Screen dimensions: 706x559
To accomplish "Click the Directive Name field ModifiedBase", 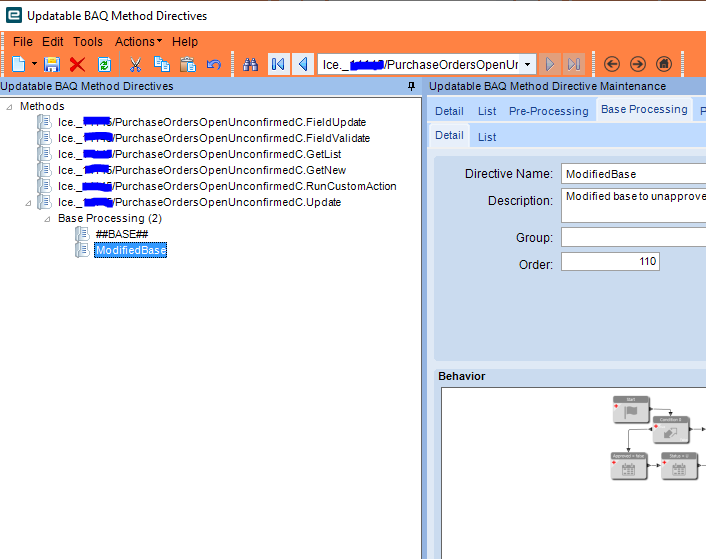I will pyautogui.click(x=633, y=174).
